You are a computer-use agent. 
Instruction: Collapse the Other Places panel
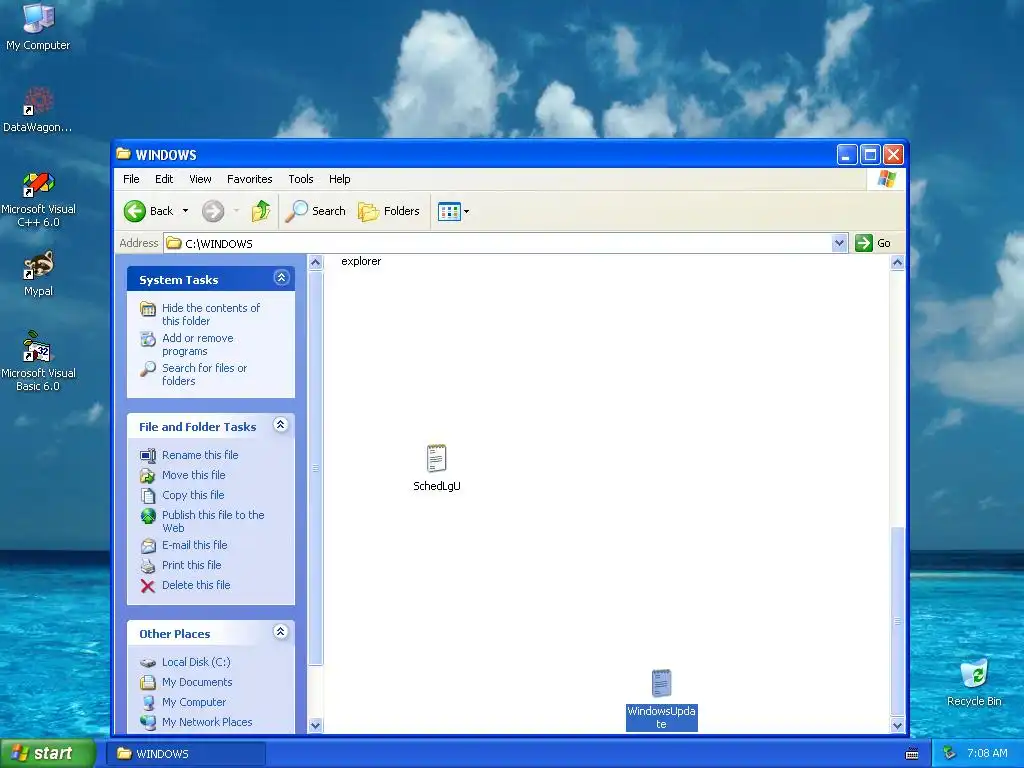coord(281,632)
